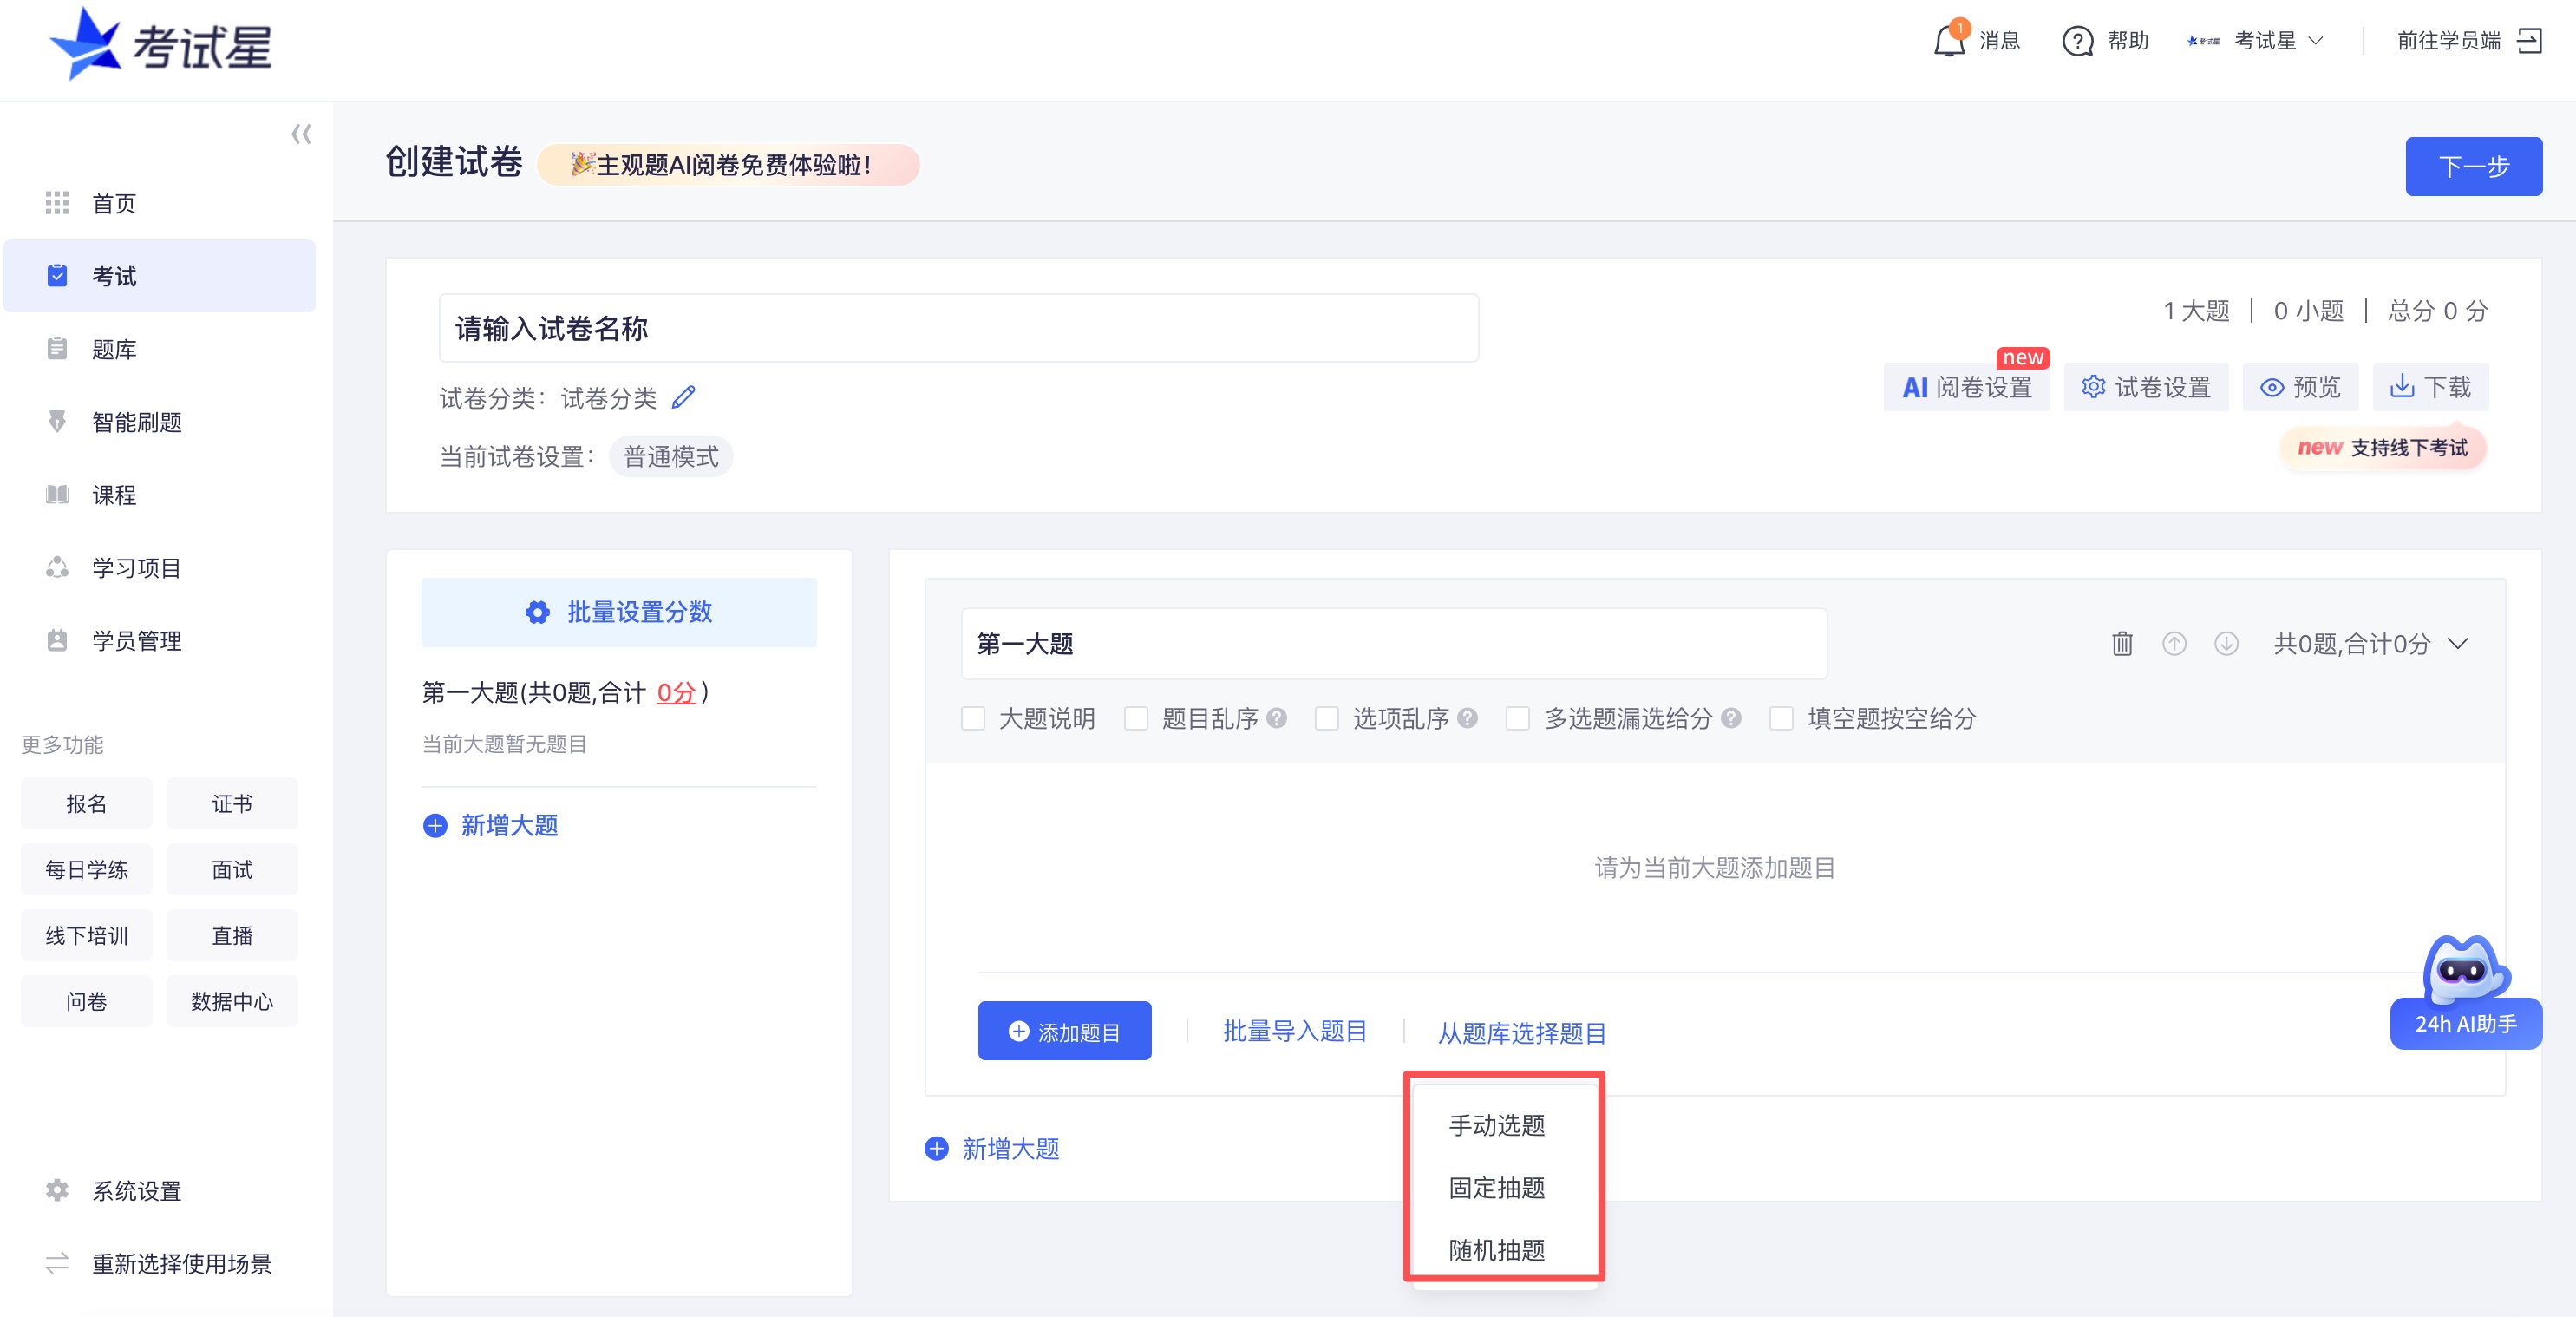The height and width of the screenshot is (1317, 2576).
Task: Move 第一大题 down with arrow icon
Action: pyautogui.click(x=2226, y=643)
